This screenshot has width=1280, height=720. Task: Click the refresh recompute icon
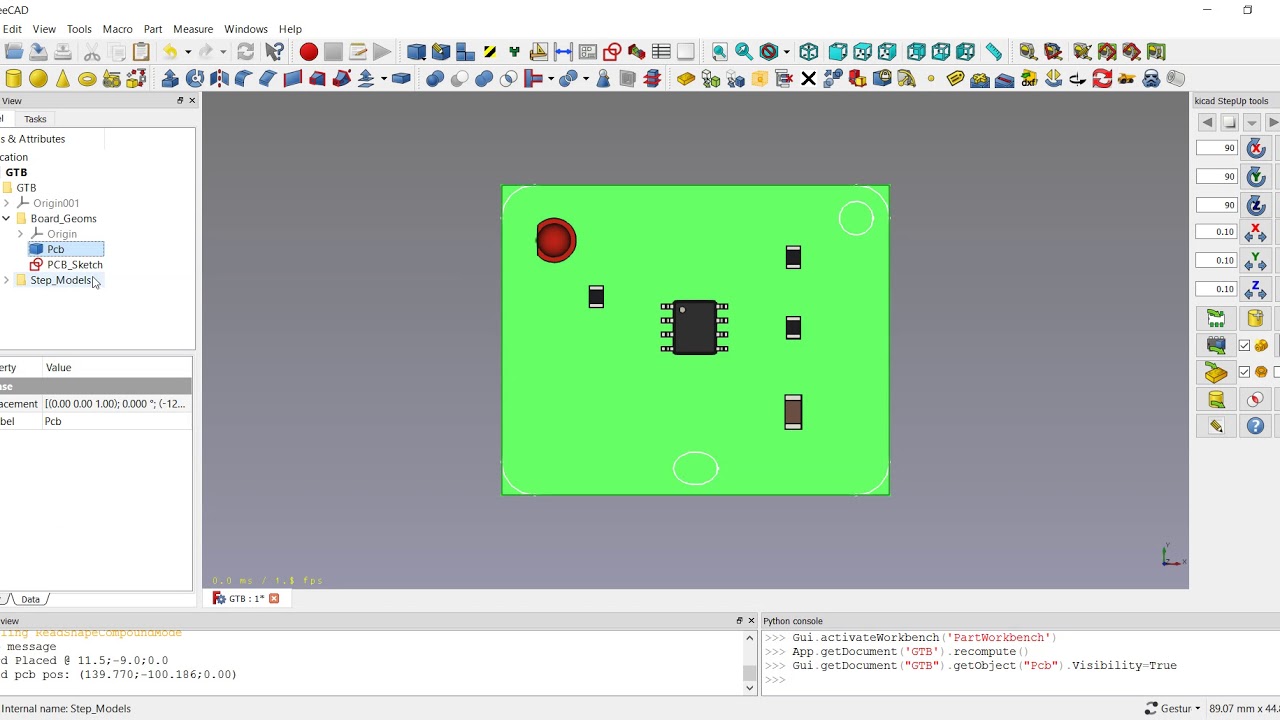[246, 52]
